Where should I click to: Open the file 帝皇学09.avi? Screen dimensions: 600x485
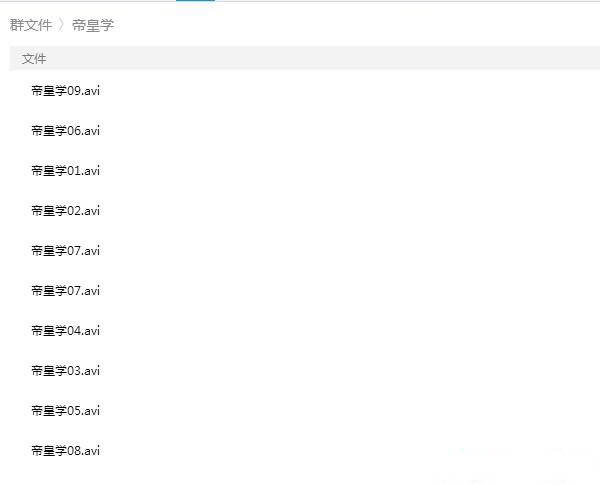pyautogui.click(x=65, y=91)
